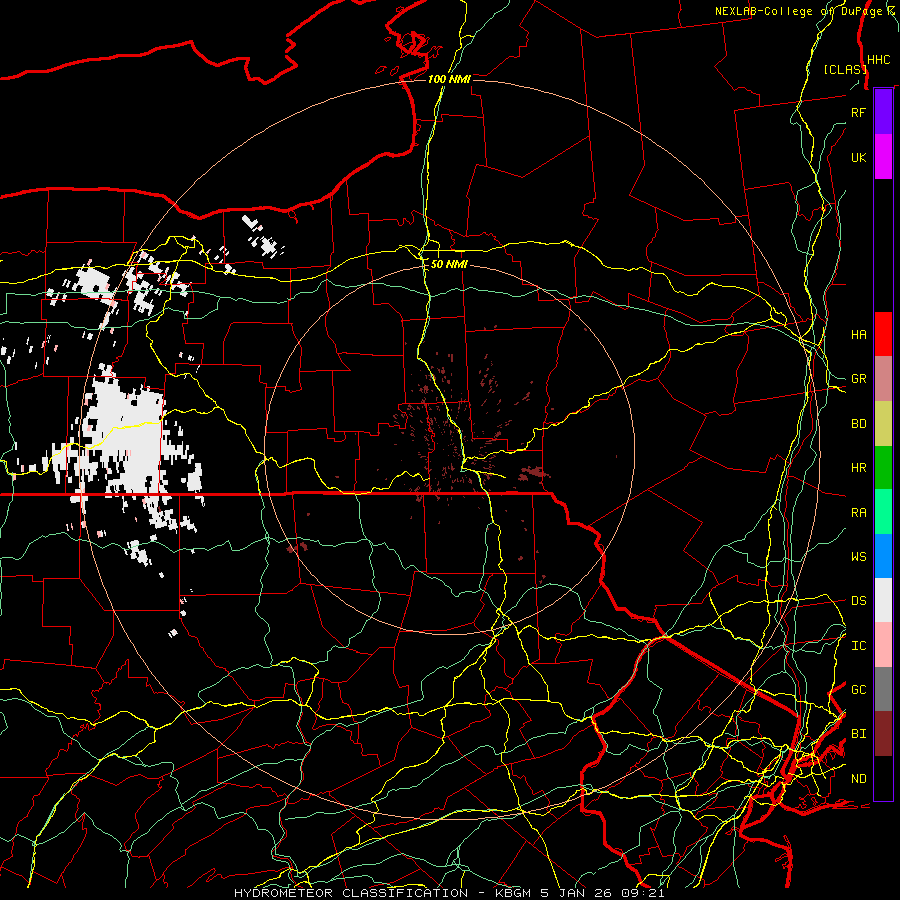Click the RA legend label
Viewport: 900px width, 900px height.
point(858,512)
